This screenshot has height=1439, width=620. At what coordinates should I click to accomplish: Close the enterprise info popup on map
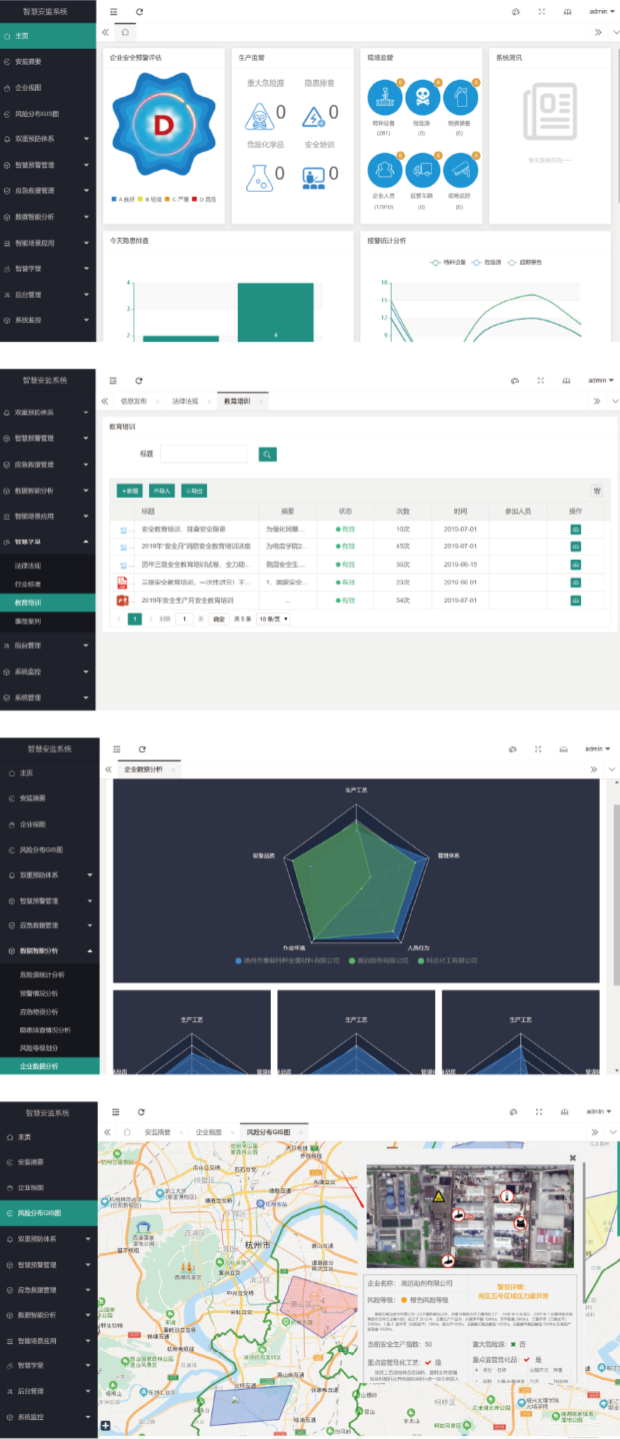tap(573, 1157)
